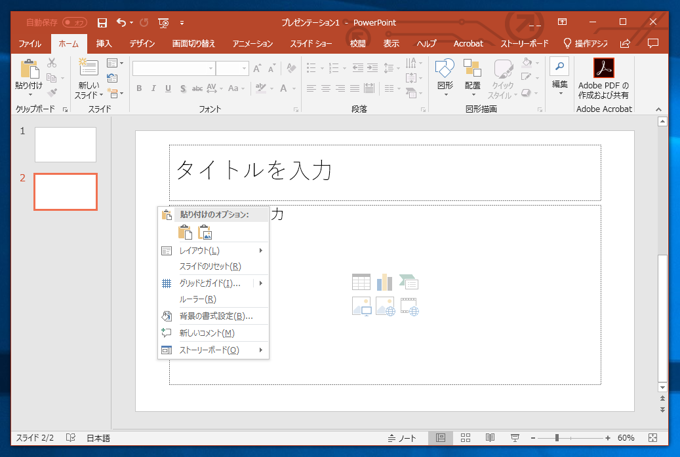Choose 新しいコメント in context menu
Screen dimensions: 680x457
(x=206, y=333)
